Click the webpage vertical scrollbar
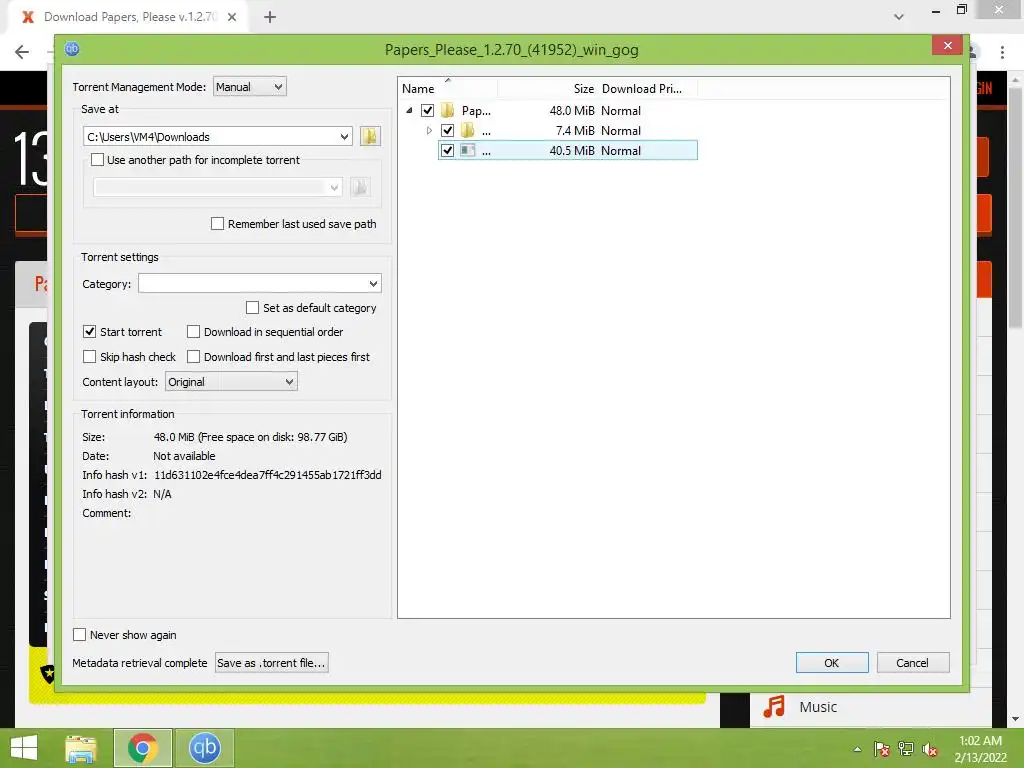This screenshot has height=768, width=1024. coord(1014,209)
